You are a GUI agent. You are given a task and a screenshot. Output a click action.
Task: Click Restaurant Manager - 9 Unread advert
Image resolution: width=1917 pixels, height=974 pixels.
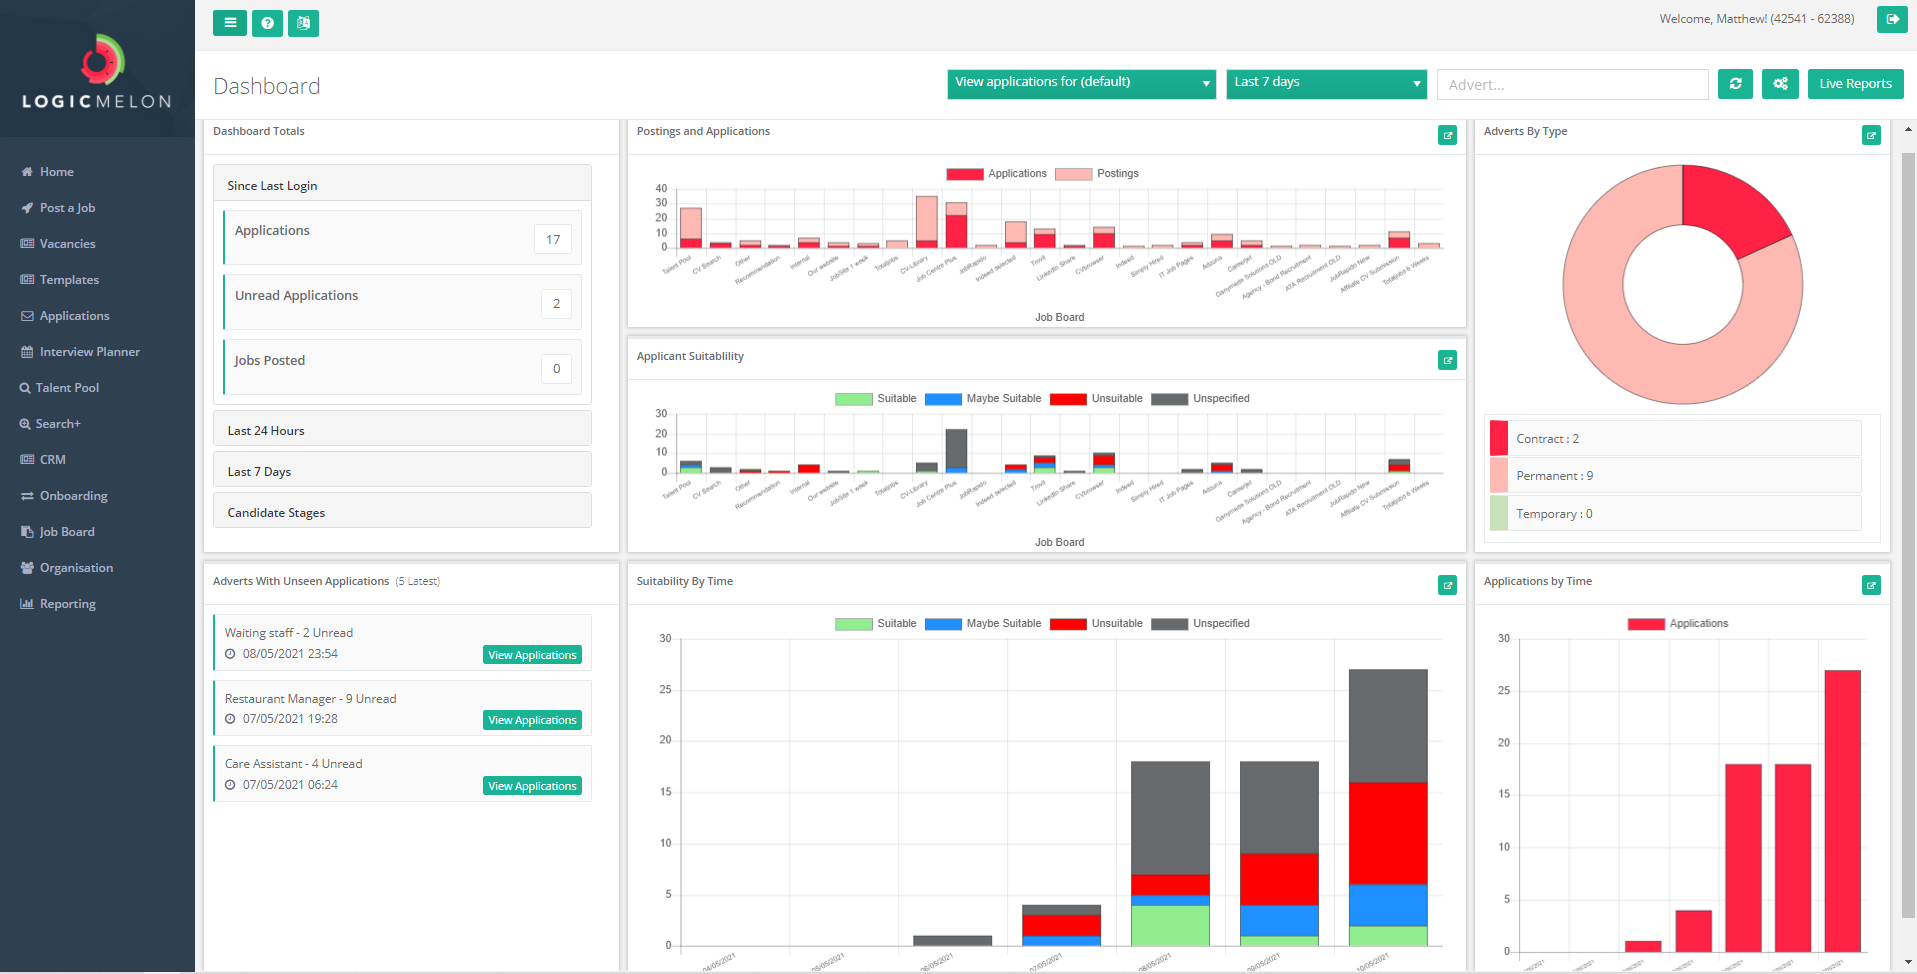310,699
